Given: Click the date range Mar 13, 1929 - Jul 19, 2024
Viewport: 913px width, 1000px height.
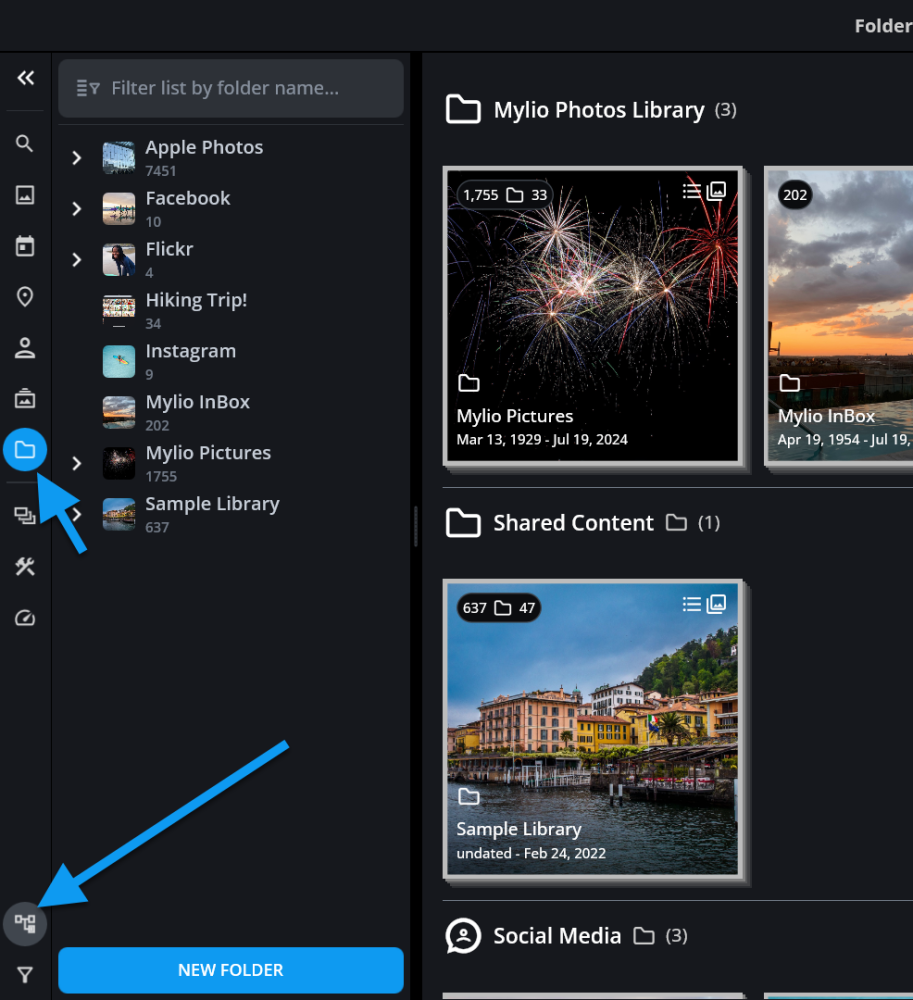Looking at the screenshot, I should click(x=542, y=439).
